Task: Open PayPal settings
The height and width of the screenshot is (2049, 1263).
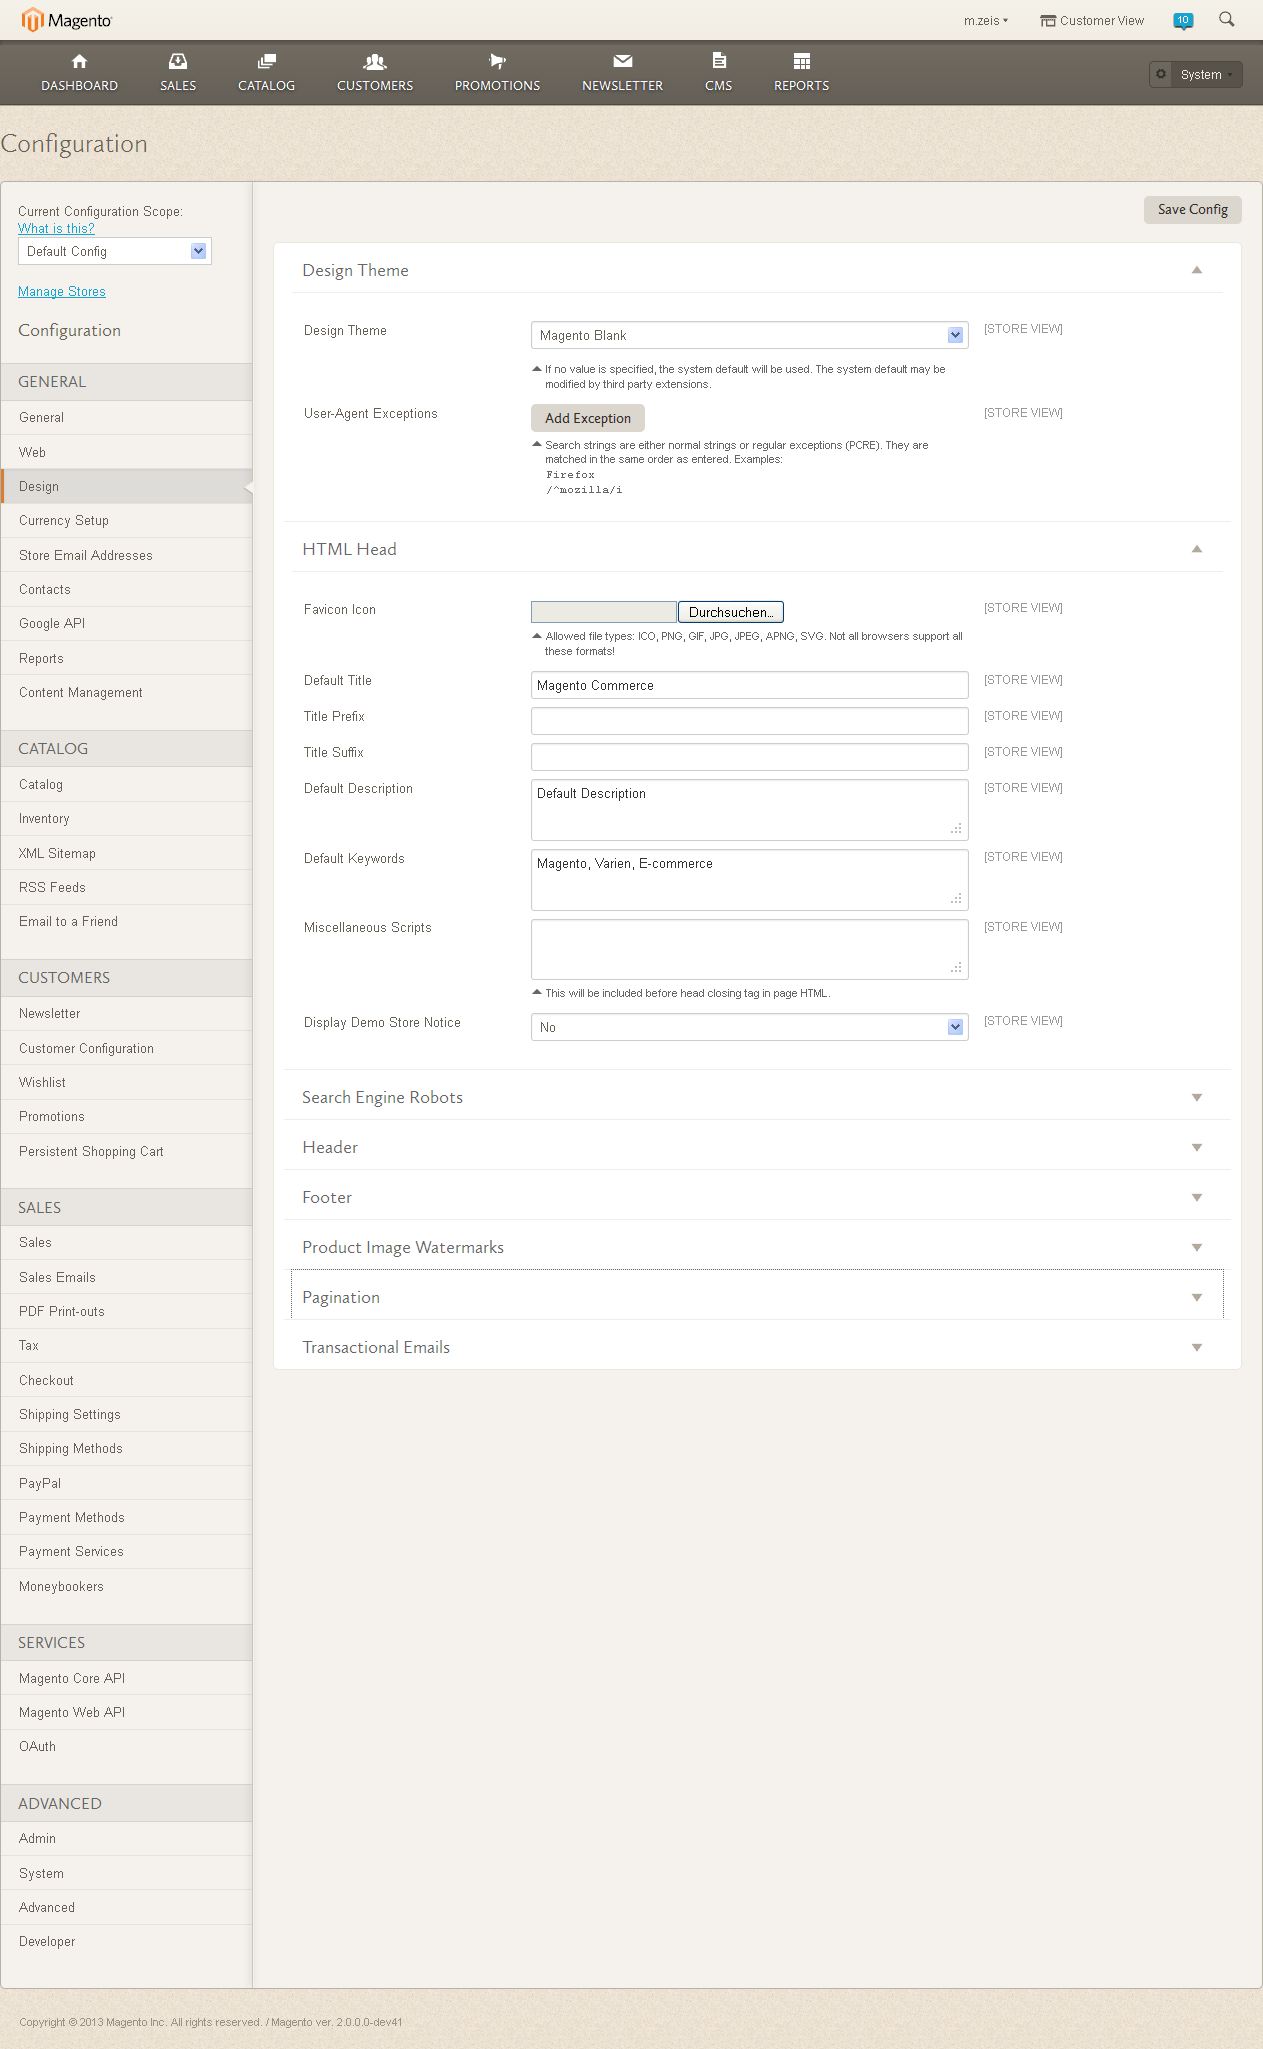Action: [x=126, y=1483]
